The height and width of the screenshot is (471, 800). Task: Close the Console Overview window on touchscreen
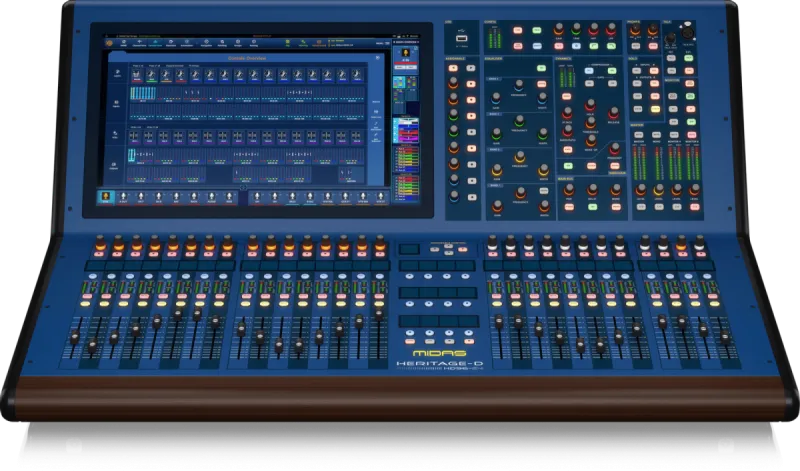coord(378,58)
